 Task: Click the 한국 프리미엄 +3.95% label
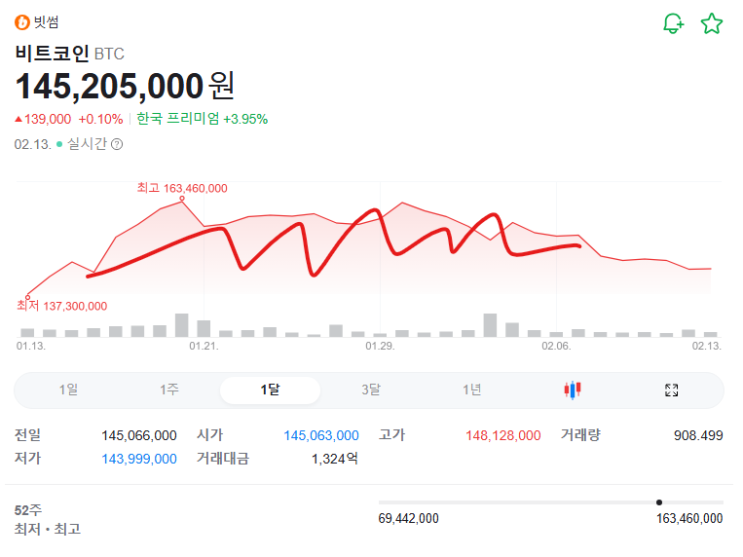202,119
